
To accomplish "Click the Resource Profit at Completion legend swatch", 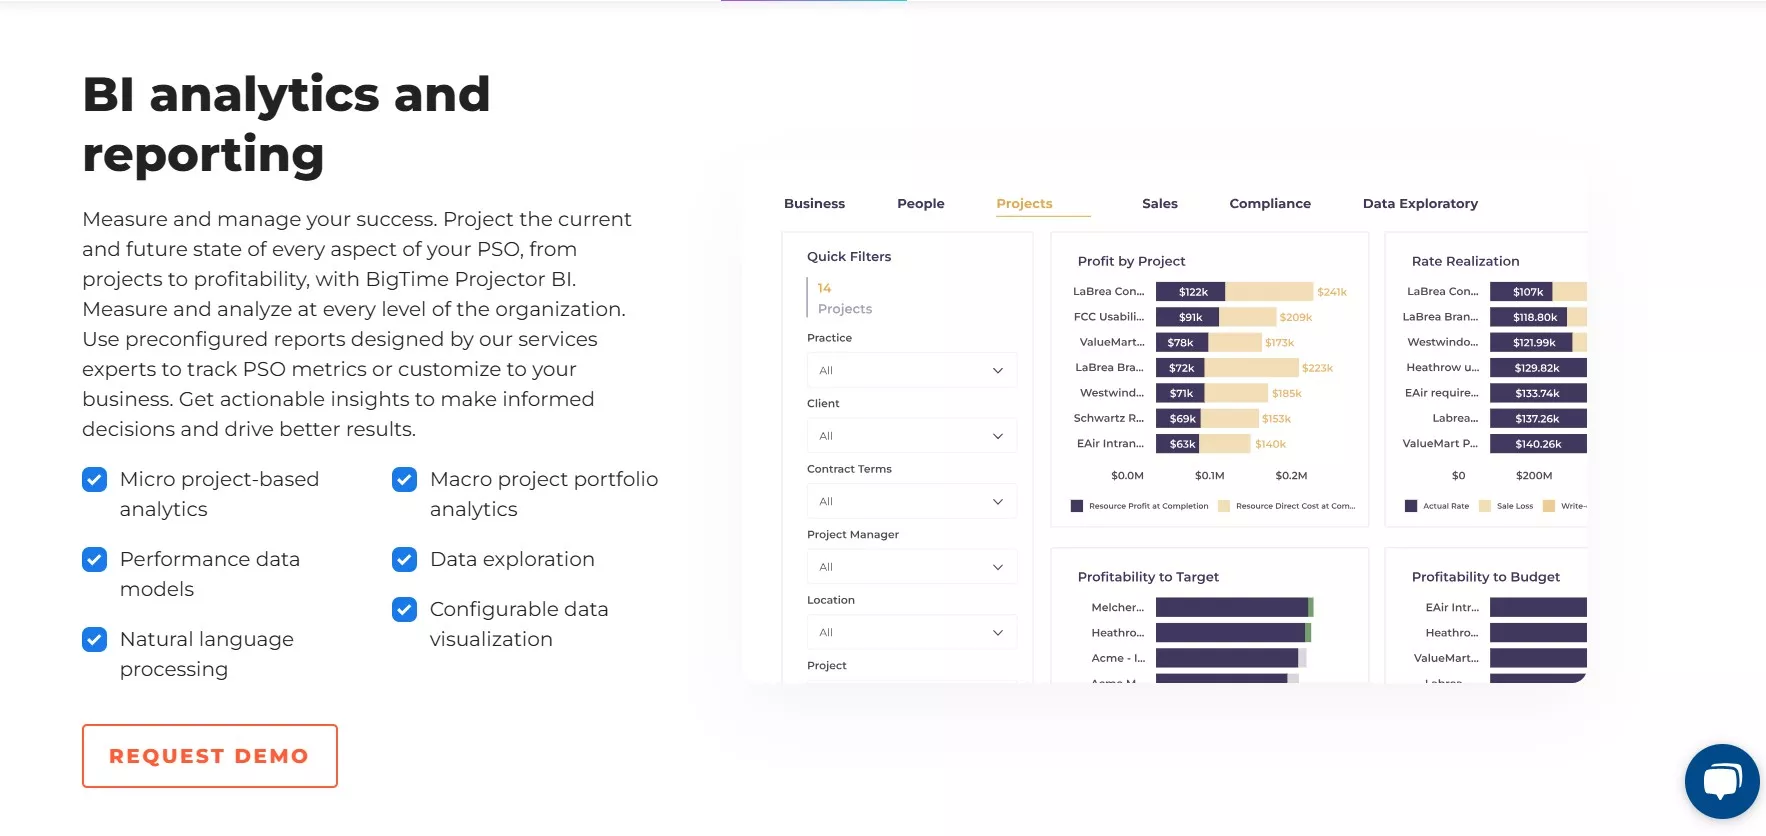I will (x=1077, y=506).
